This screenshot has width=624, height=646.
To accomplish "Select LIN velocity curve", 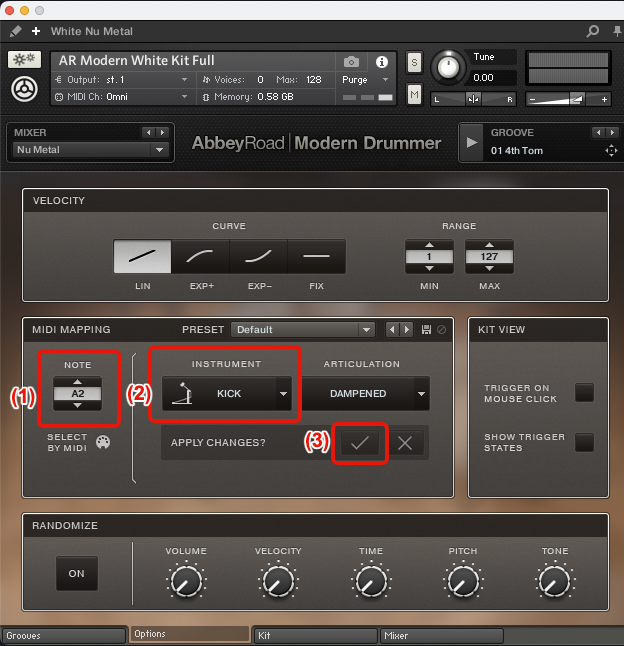I will (x=142, y=256).
